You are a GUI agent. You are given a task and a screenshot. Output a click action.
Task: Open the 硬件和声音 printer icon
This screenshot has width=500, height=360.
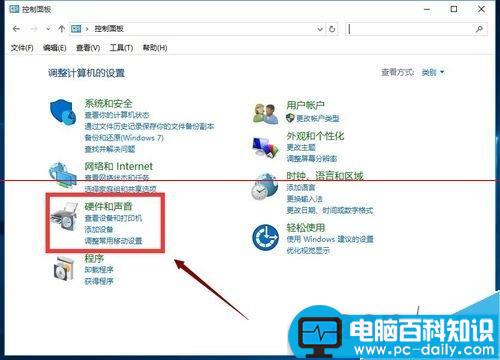click(64, 216)
